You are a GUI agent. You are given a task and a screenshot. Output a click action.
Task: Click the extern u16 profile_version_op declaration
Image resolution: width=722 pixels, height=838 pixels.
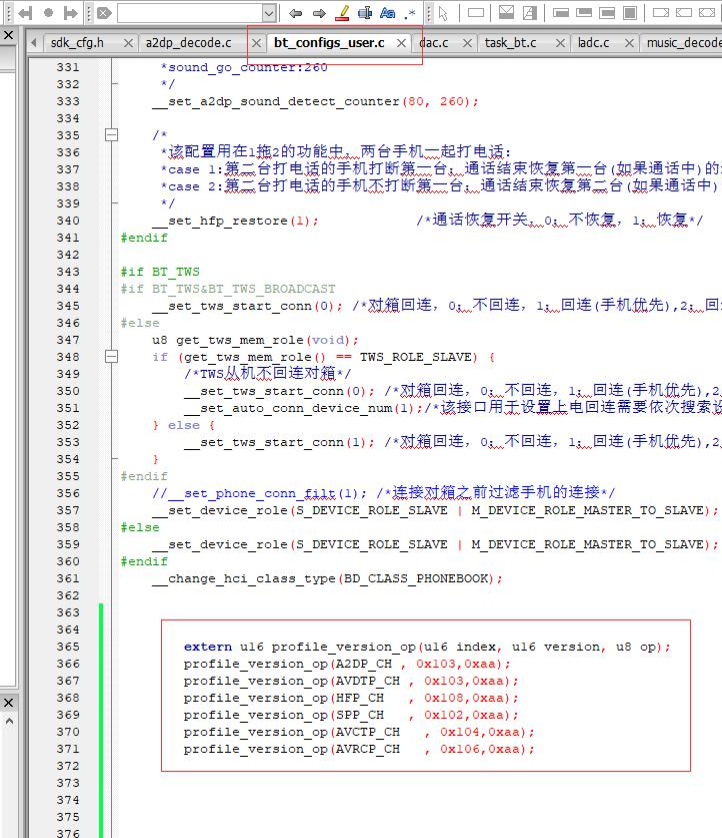(x=427, y=647)
